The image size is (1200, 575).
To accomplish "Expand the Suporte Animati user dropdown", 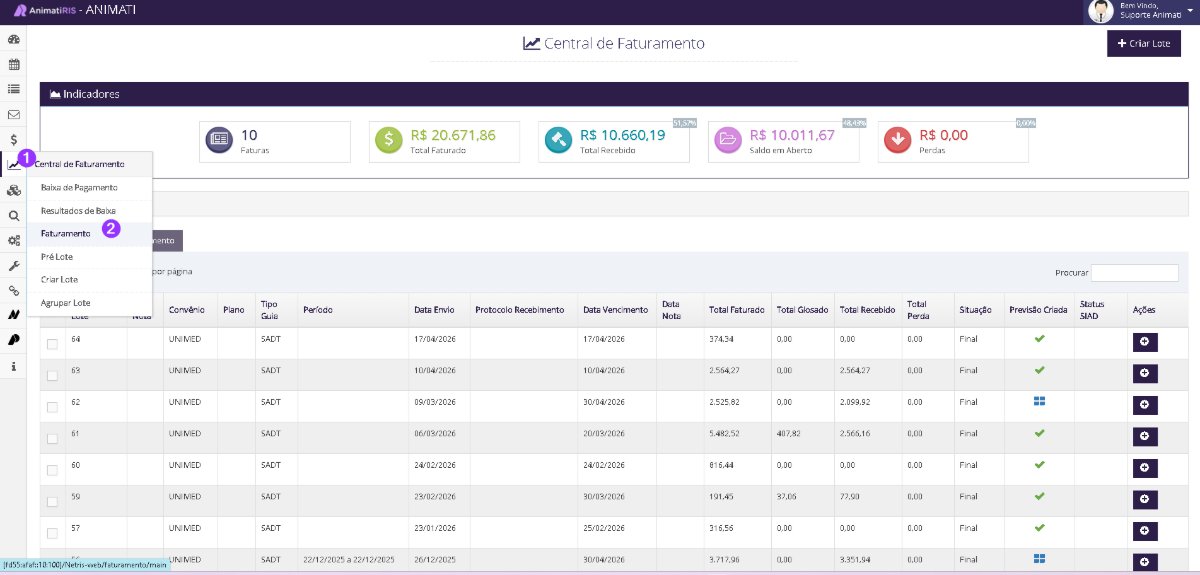I will pos(1140,11).
